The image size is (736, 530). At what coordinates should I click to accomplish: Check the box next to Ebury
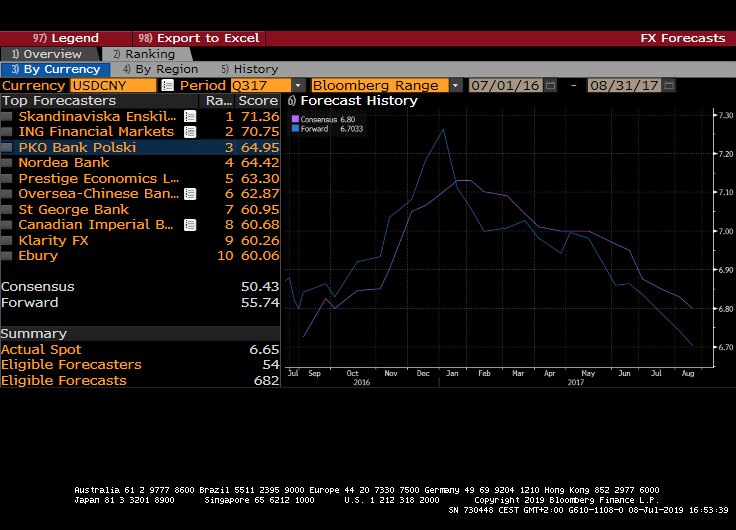click(x=8, y=256)
